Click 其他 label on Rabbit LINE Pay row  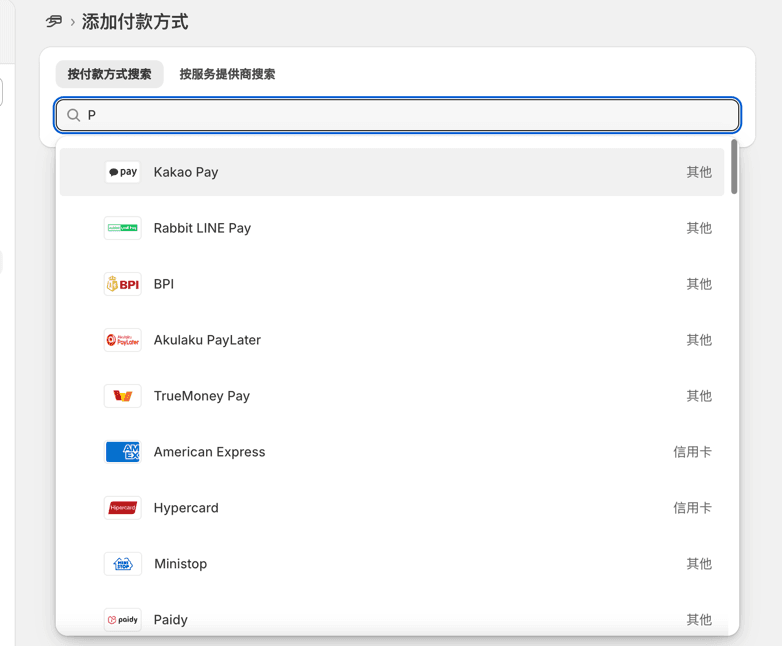click(699, 228)
